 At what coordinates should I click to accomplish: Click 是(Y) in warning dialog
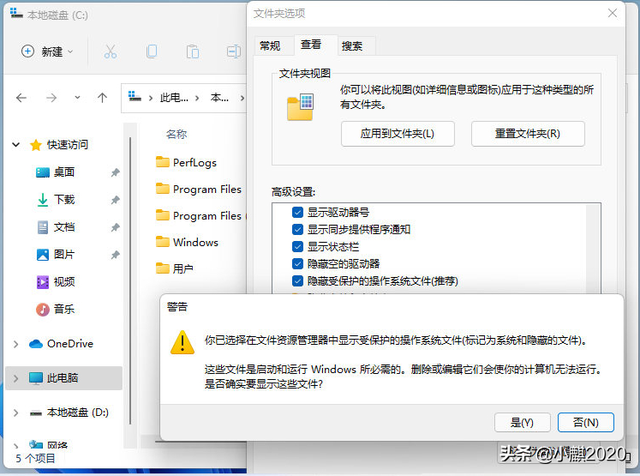(522, 422)
